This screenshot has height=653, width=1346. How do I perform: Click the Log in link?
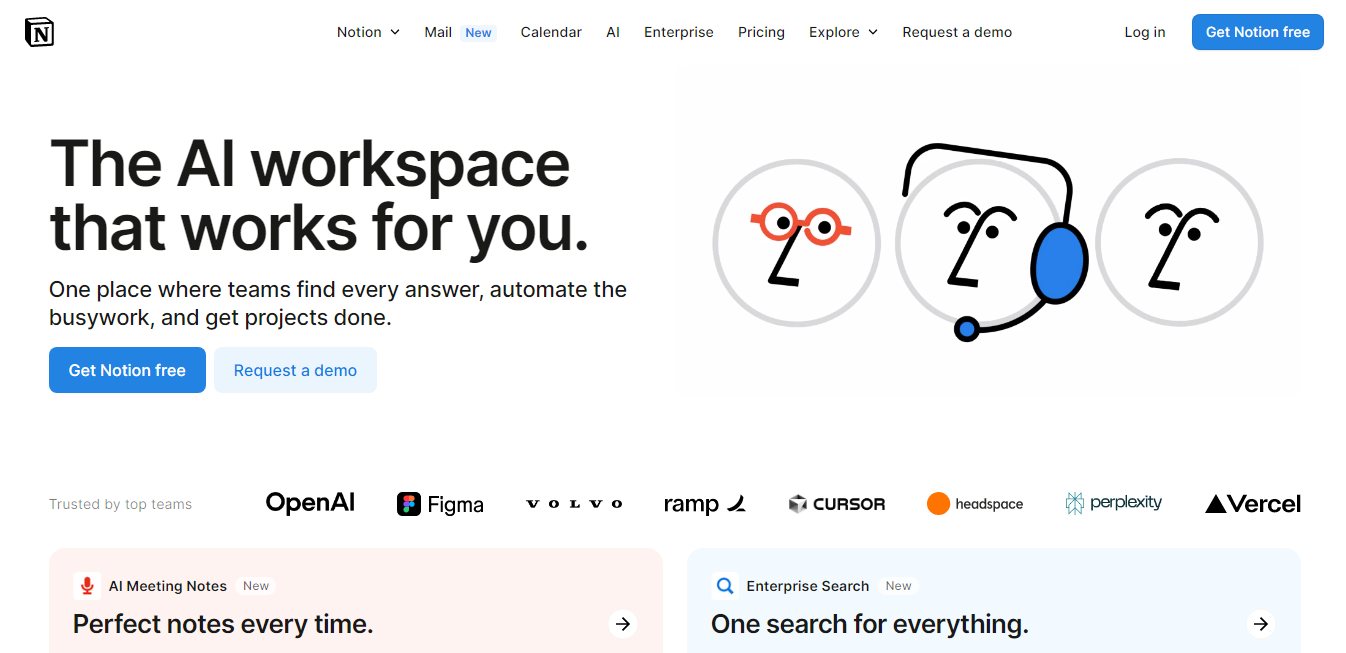click(1144, 32)
